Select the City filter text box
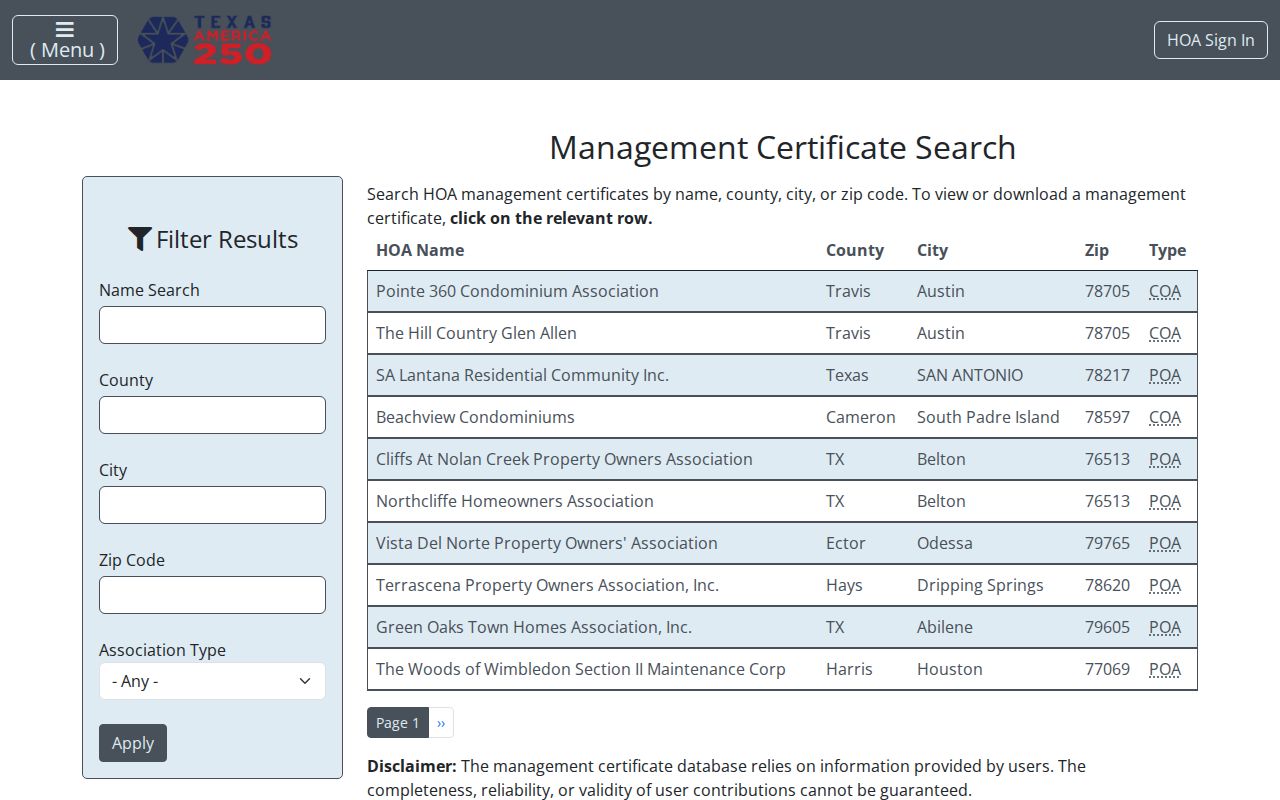 tap(212, 505)
